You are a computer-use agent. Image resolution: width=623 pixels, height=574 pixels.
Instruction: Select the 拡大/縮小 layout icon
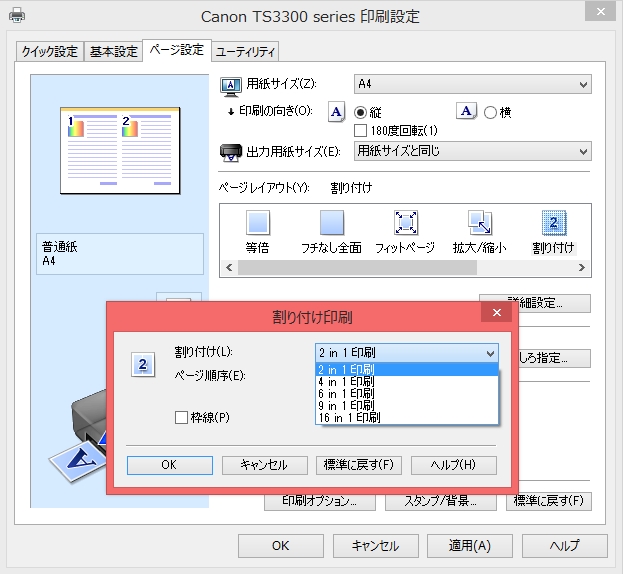point(480,222)
